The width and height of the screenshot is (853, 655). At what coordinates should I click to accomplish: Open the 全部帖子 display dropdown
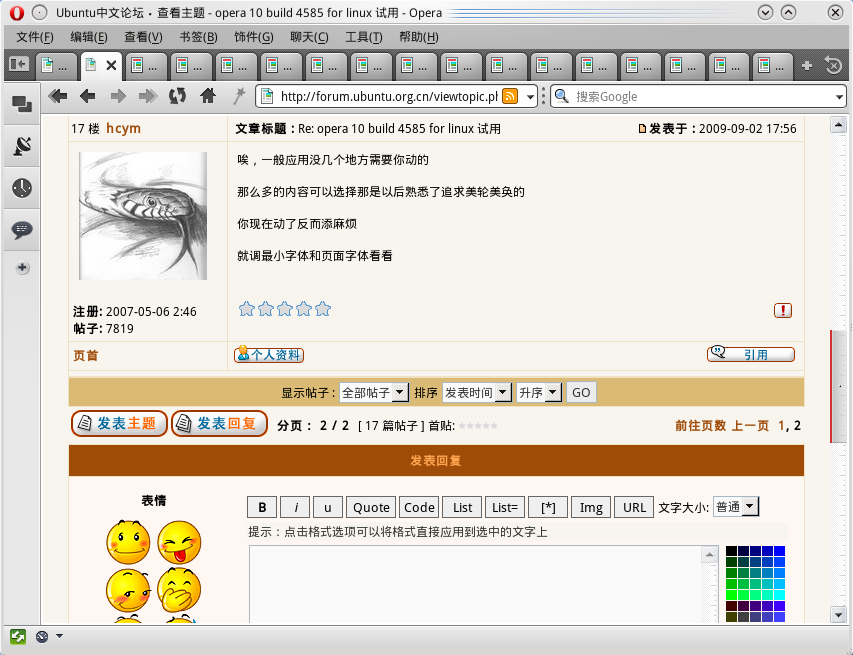pyautogui.click(x=374, y=392)
